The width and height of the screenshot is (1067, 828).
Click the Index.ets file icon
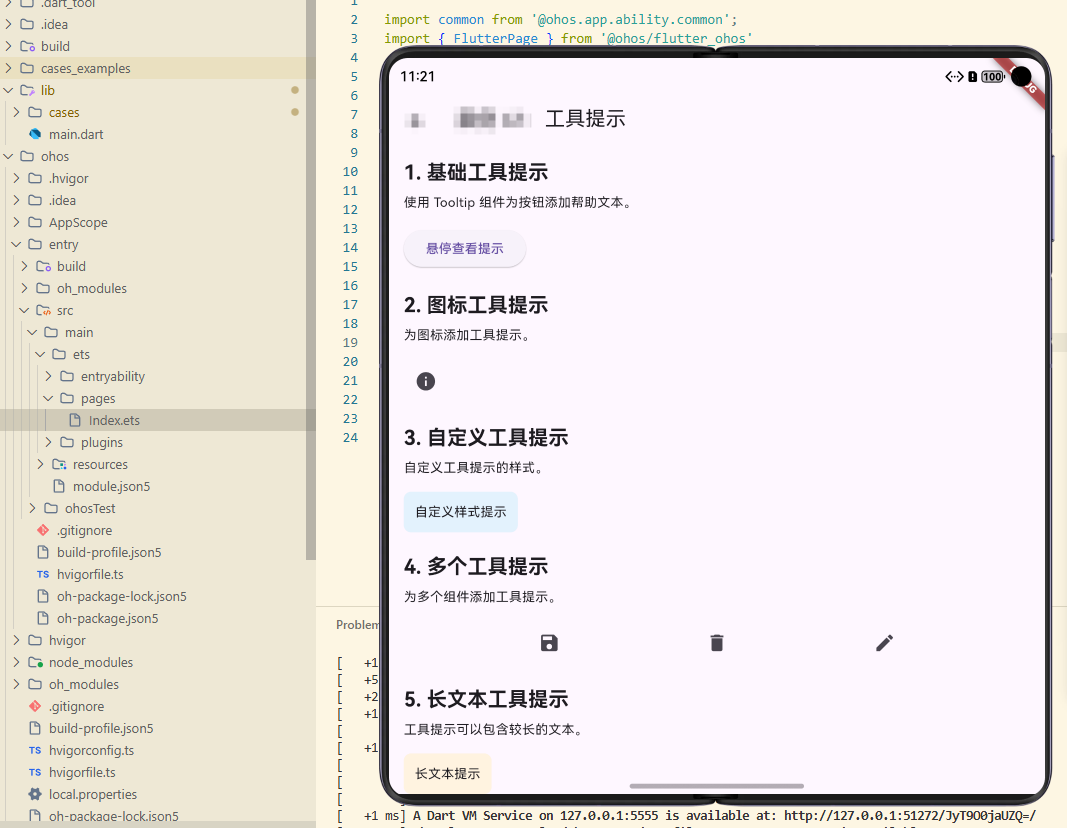(75, 420)
